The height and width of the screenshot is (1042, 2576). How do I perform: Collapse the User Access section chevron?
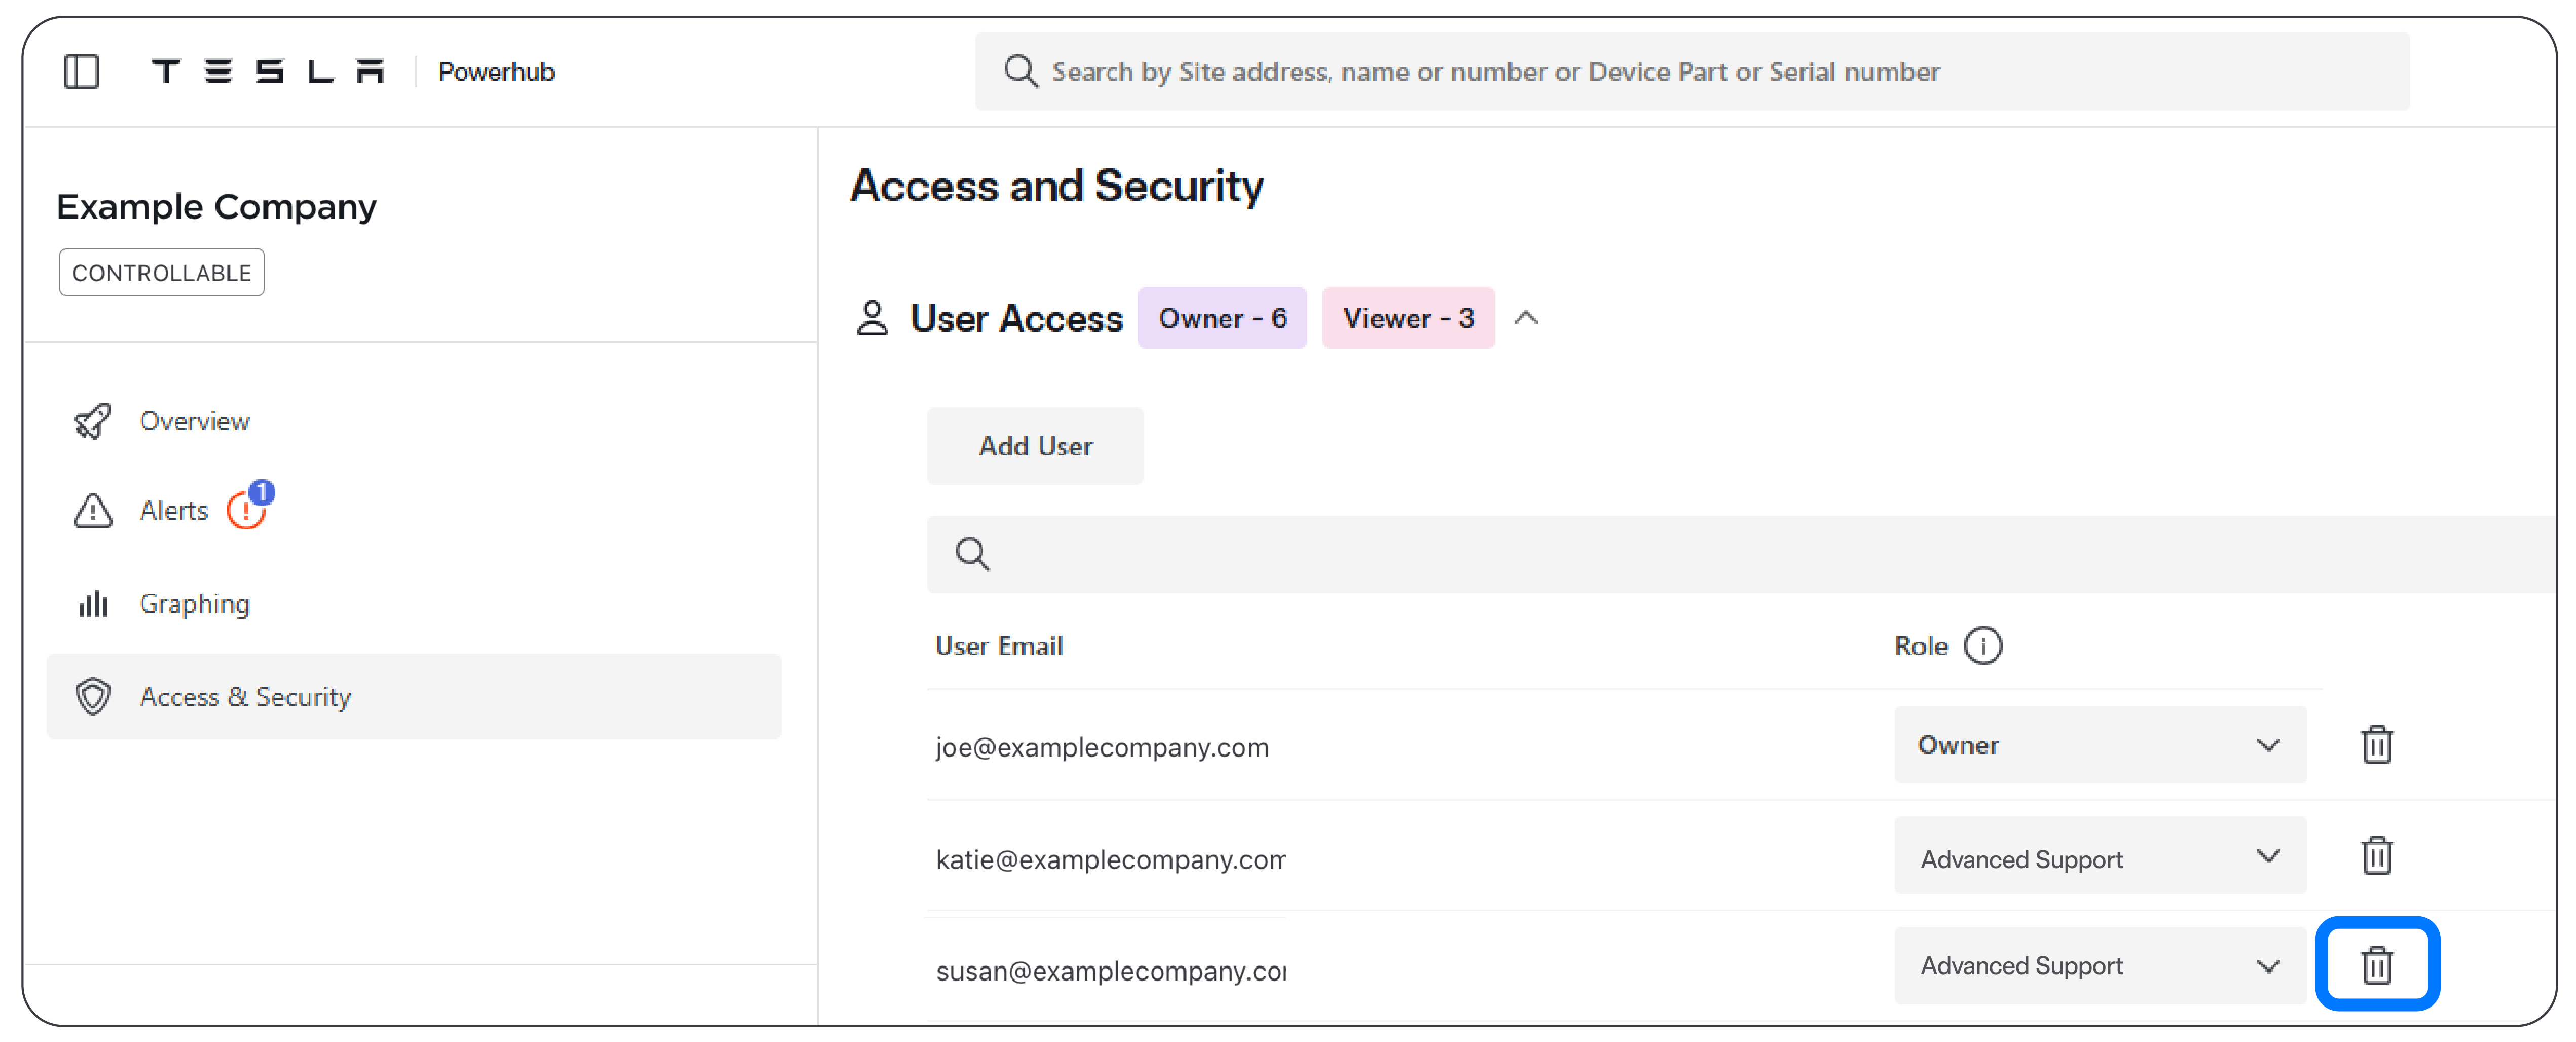pos(1526,318)
